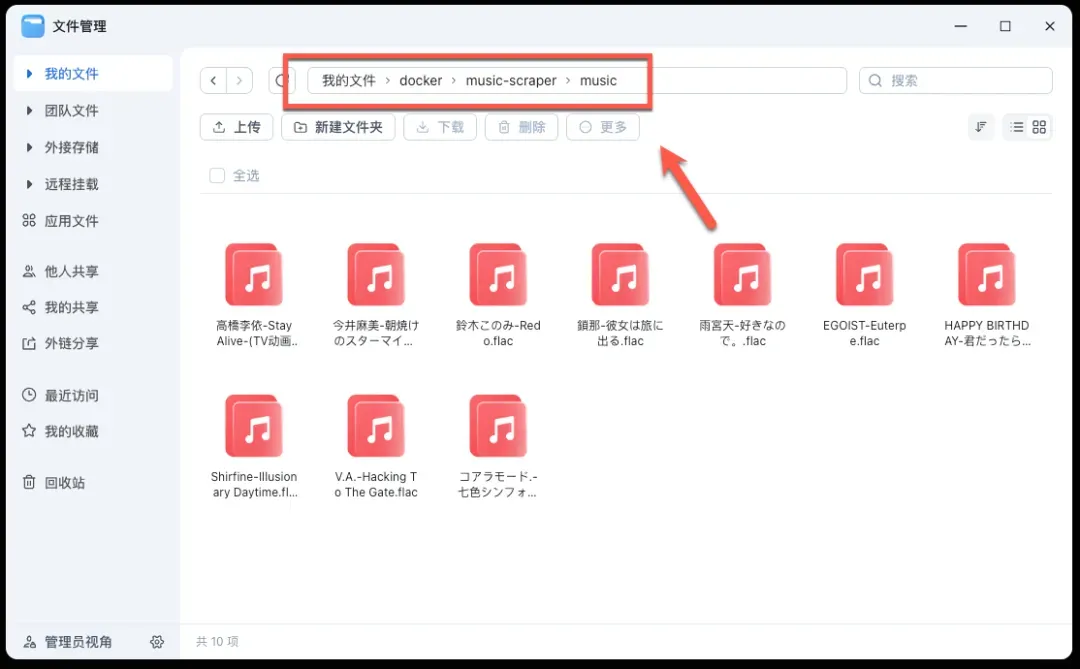Switch to list view layout
The width and height of the screenshot is (1080, 669).
coord(1017,127)
